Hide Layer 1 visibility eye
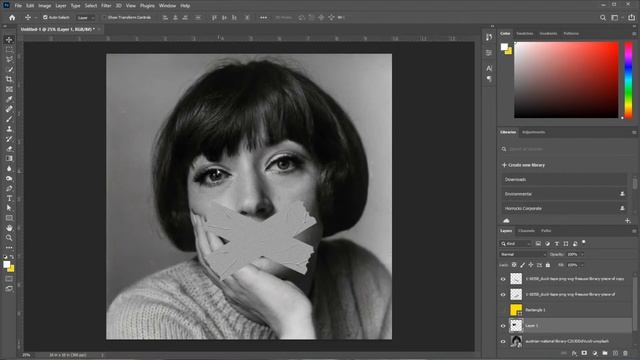The height and width of the screenshot is (360, 640). pyautogui.click(x=503, y=326)
